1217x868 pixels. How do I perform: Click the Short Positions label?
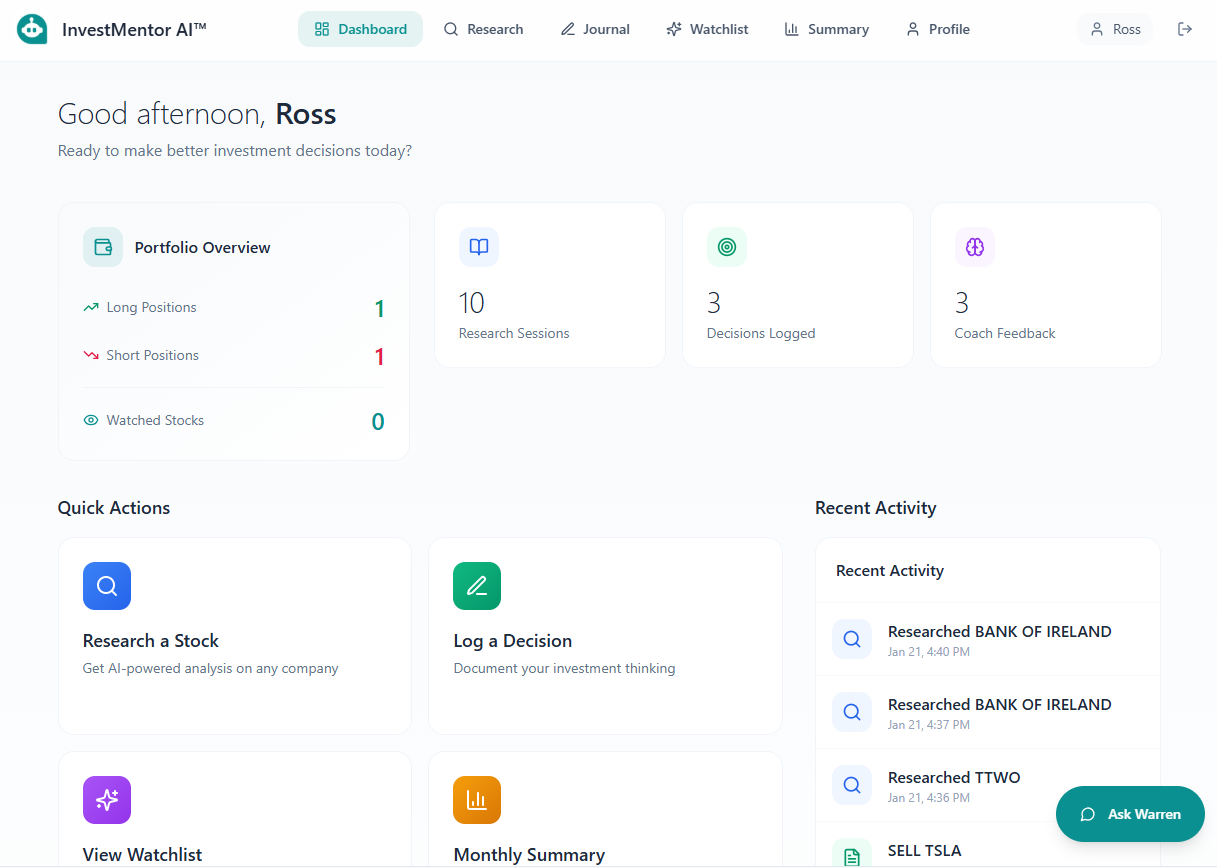[x=152, y=355]
